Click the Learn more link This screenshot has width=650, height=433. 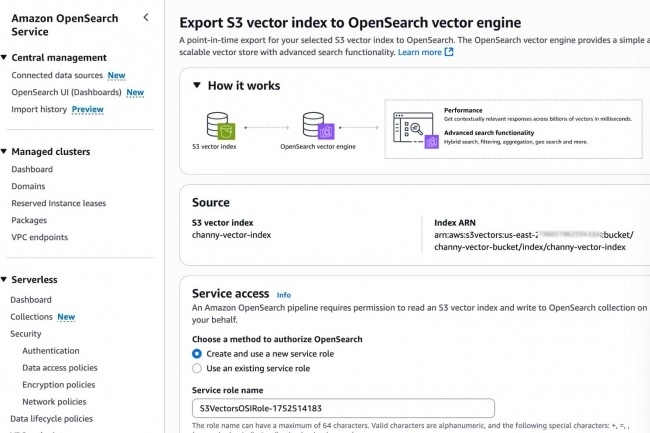click(x=420, y=52)
